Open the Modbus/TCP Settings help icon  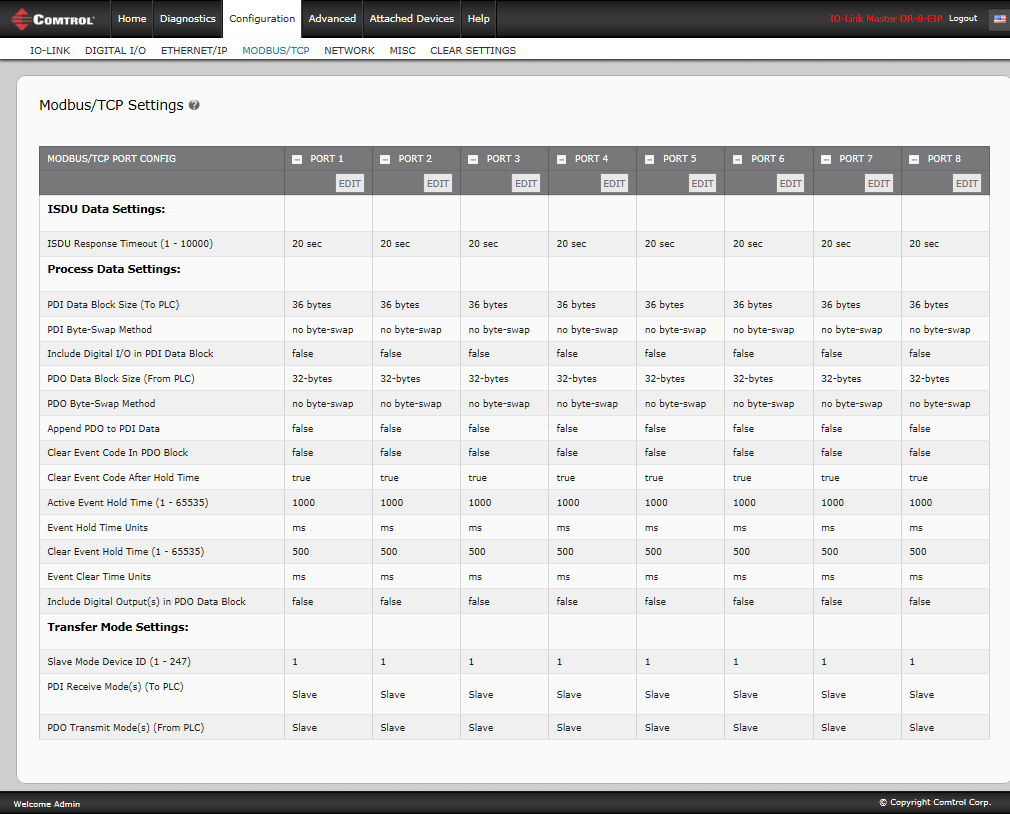(x=194, y=105)
